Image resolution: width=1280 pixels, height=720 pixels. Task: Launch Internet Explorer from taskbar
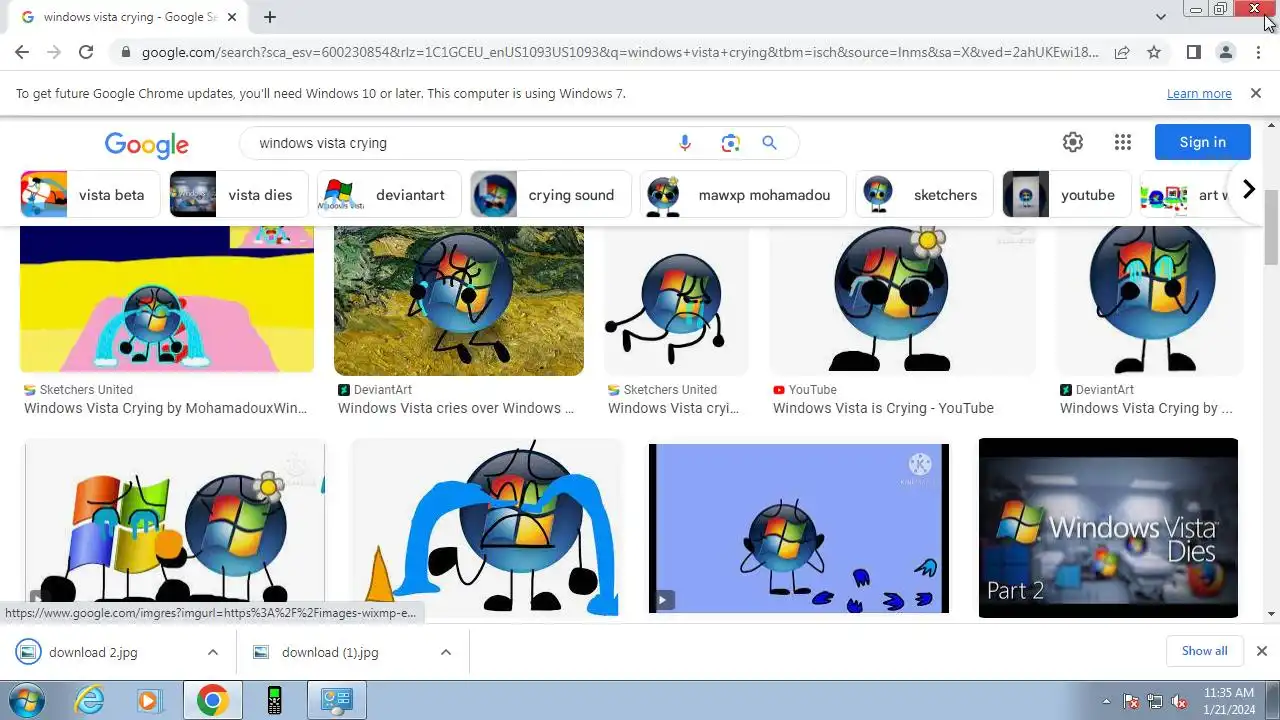click(x=90, y=700)
